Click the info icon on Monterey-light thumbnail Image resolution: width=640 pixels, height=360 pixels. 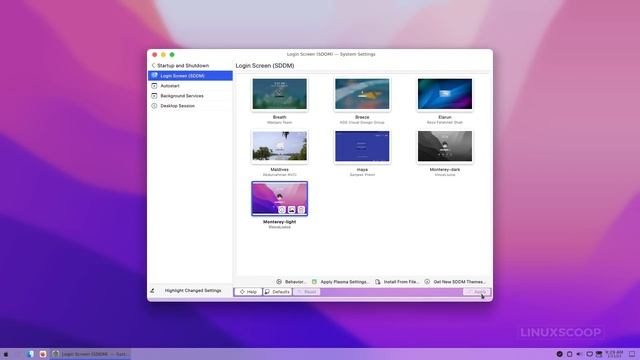click(x=282, y=210)
